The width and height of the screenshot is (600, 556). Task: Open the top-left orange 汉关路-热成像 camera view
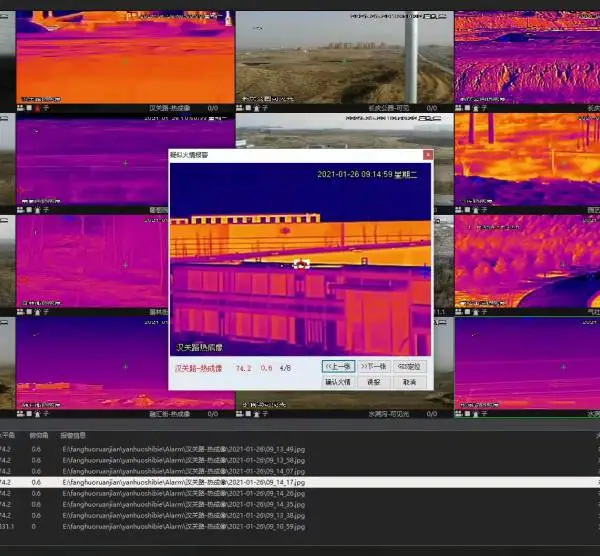point(125,57)
